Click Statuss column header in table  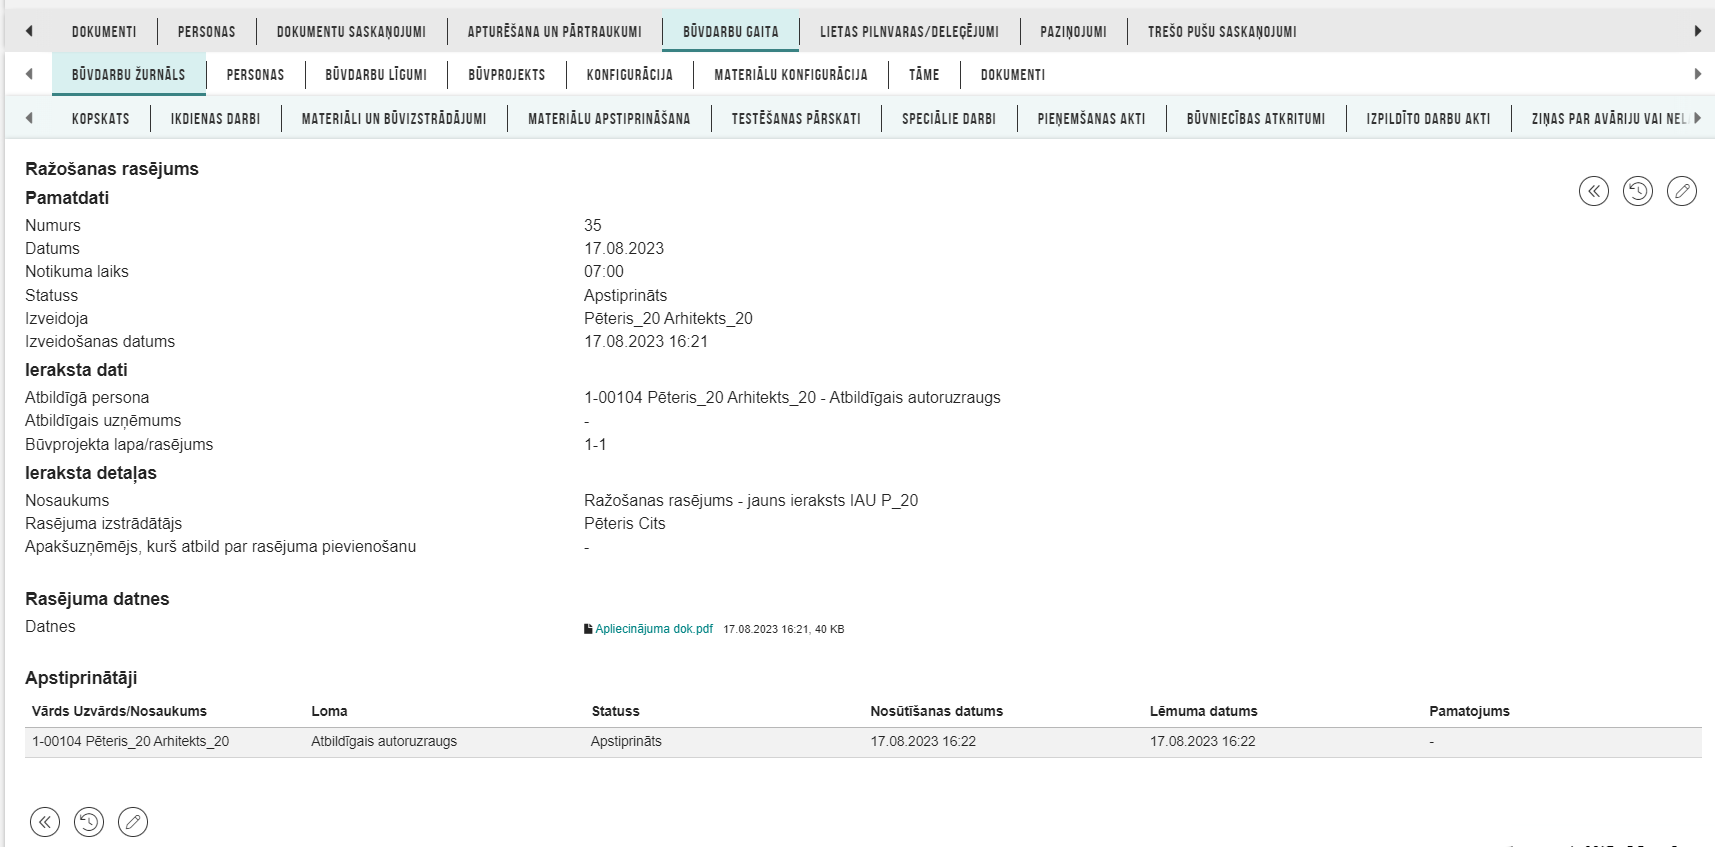point(615,711)
